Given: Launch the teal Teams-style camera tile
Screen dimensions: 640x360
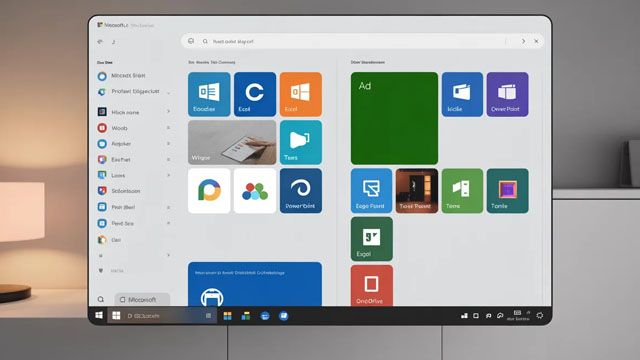Looking at the screenshot, I should pos(301,142).
